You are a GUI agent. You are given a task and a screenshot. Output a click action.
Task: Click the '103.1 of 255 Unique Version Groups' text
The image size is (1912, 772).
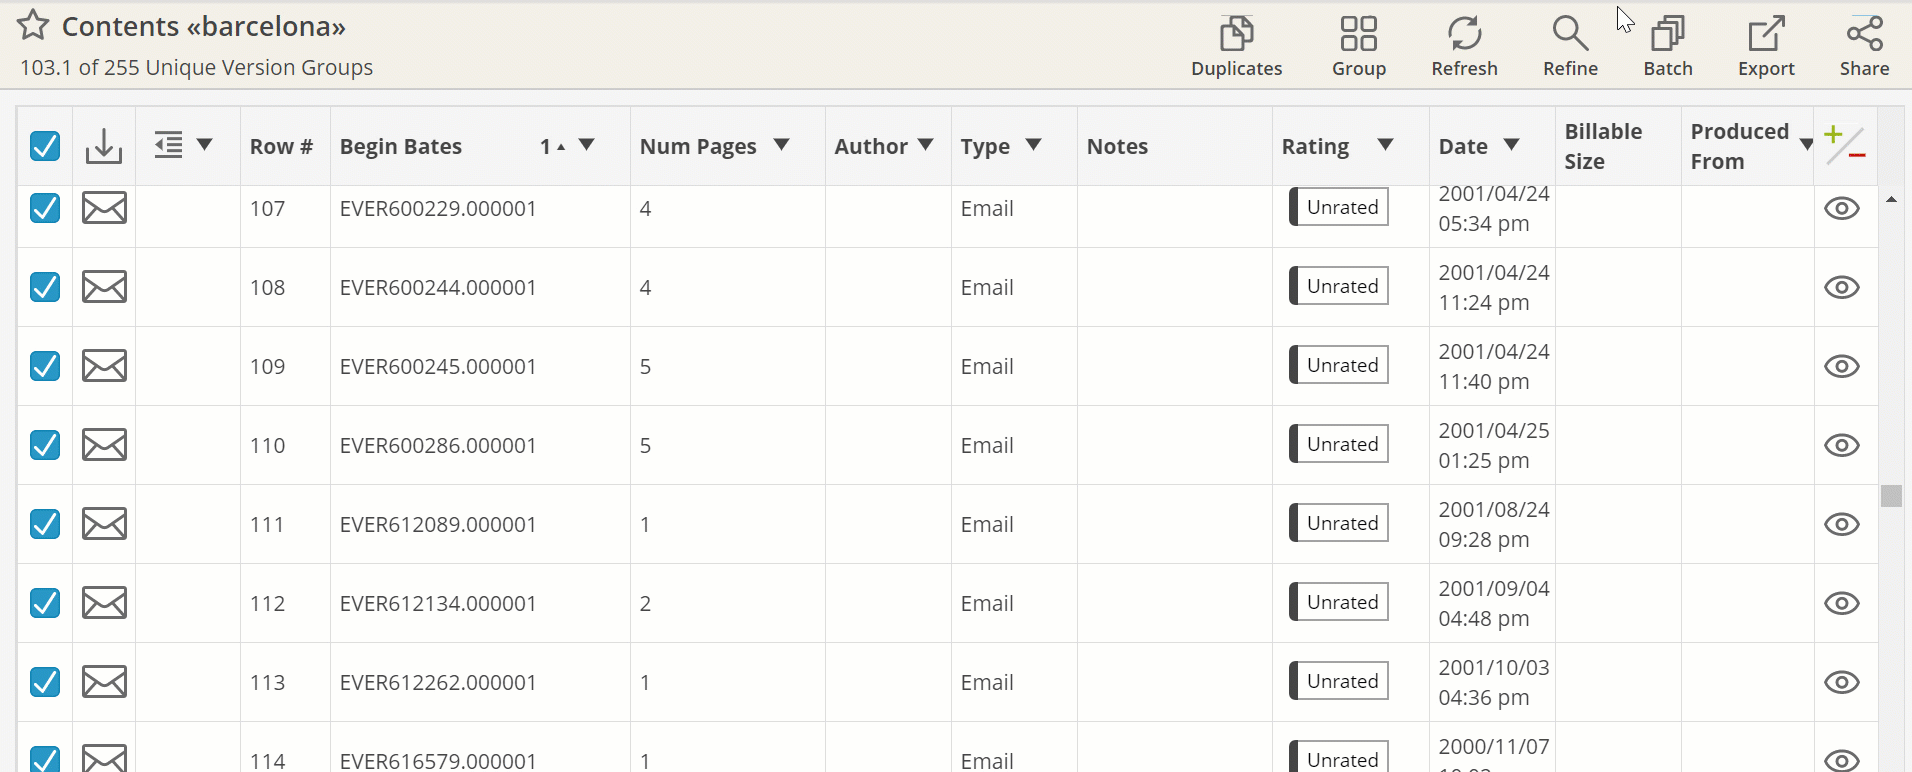click(196, 67)
